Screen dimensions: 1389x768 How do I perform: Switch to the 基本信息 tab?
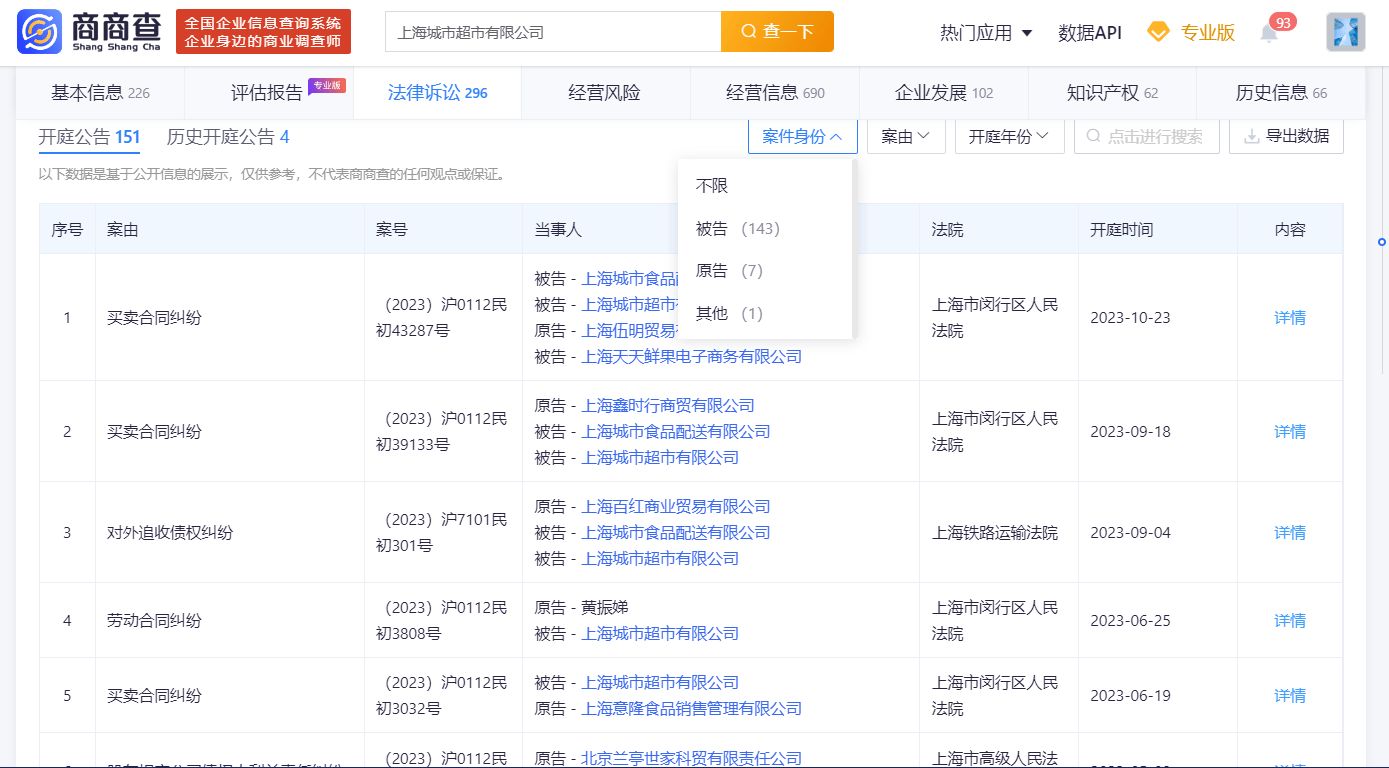[100, 93]
